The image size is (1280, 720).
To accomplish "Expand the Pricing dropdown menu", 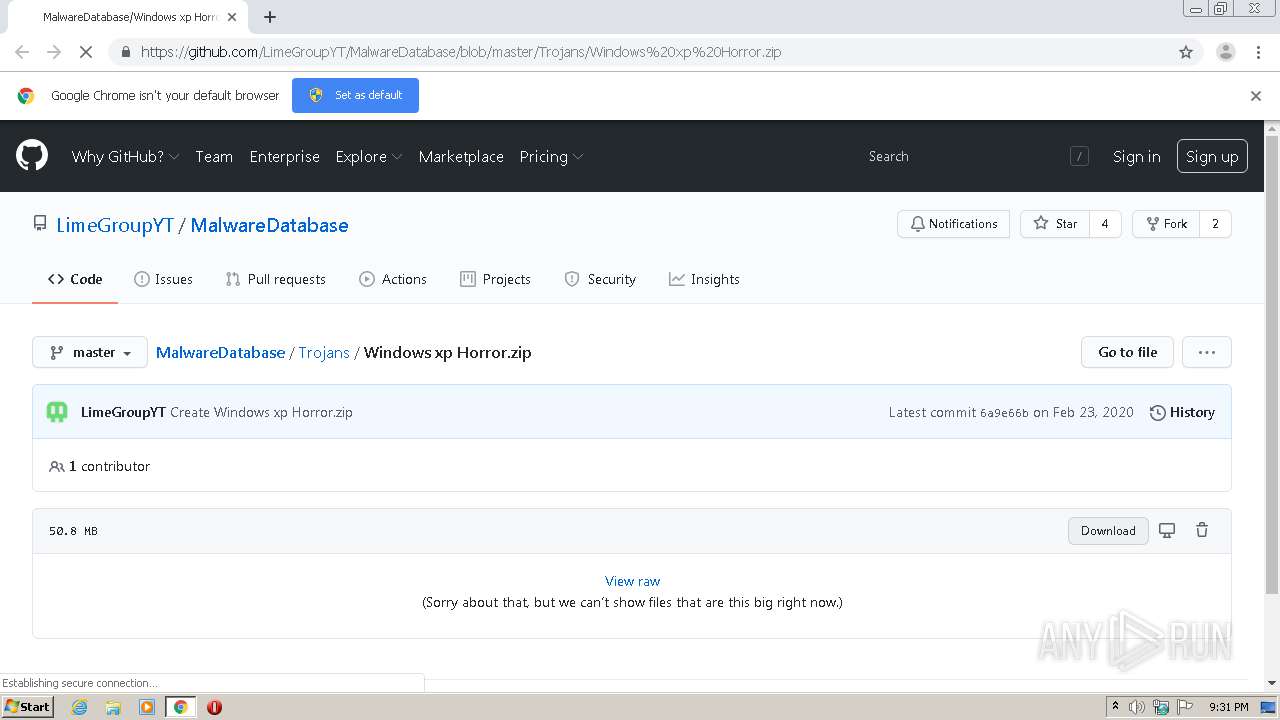I will point(551,156).
